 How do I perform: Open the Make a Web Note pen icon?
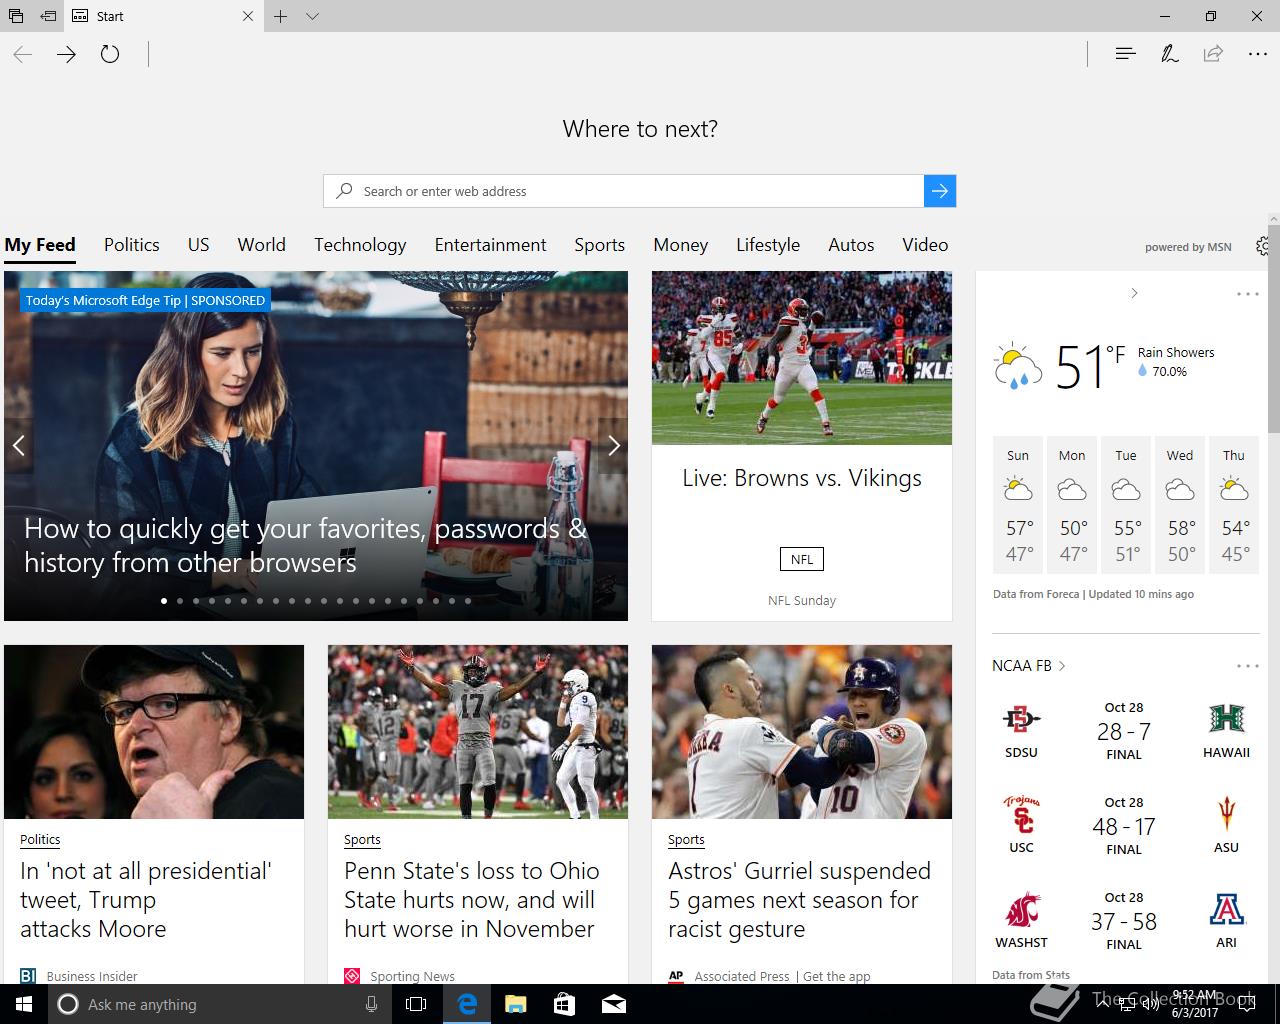(x=1169, y=54)
